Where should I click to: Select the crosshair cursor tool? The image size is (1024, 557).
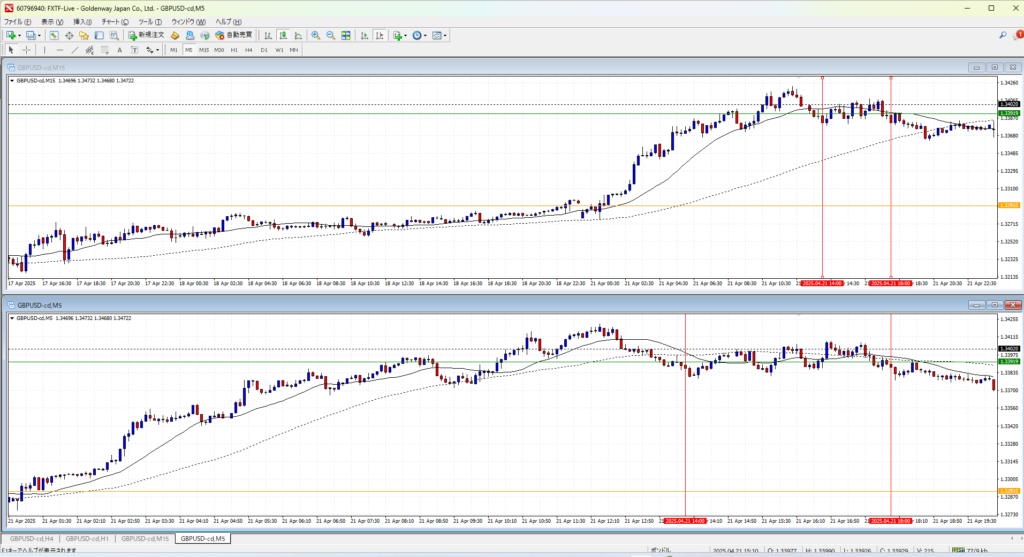(x=26, y=49)
